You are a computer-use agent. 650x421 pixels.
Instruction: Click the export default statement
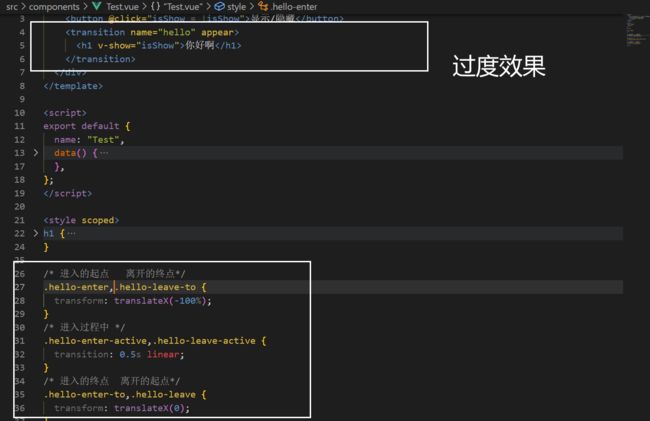pos(81,126)
